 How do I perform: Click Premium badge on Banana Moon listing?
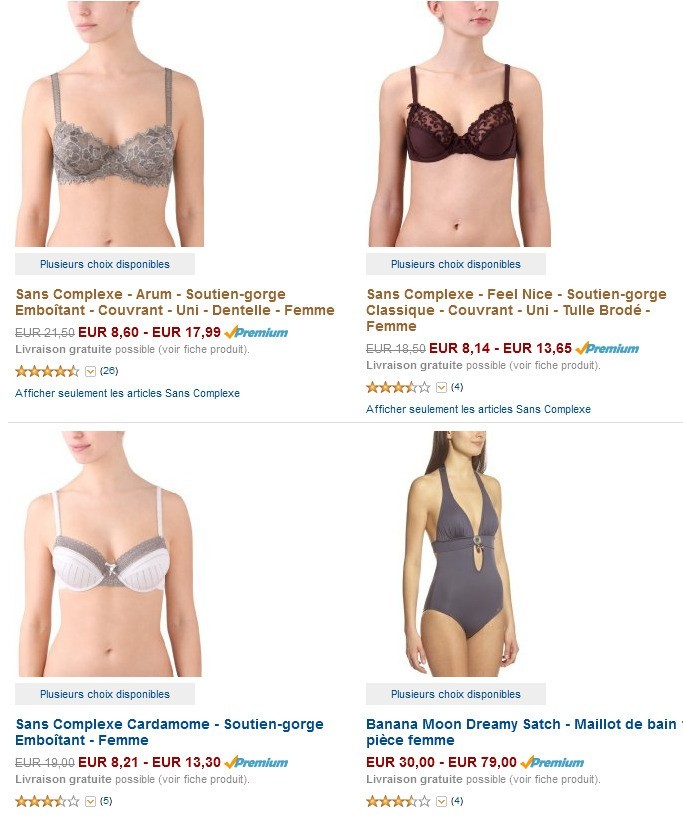[552, 763]
